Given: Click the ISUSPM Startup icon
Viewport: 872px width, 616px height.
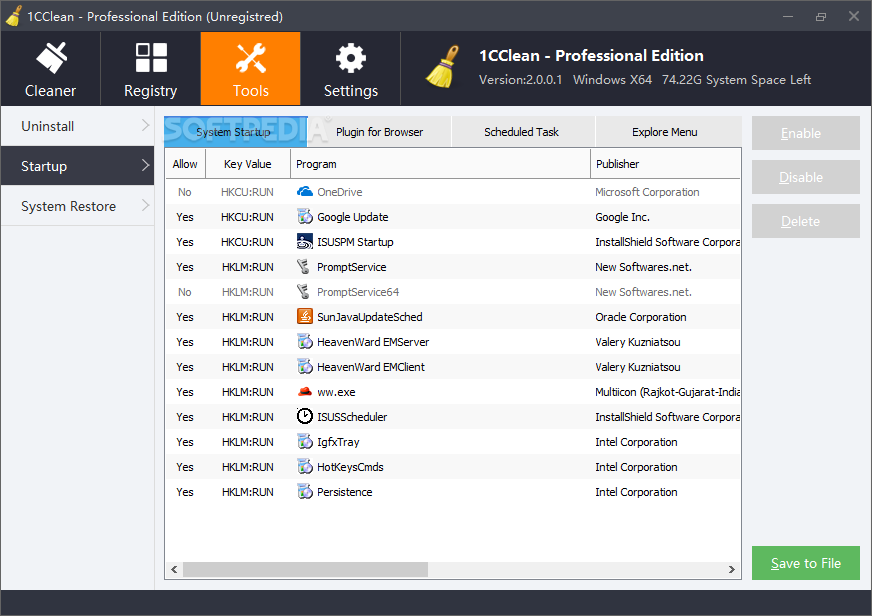Looking at the screenshot, I should 305,242.
